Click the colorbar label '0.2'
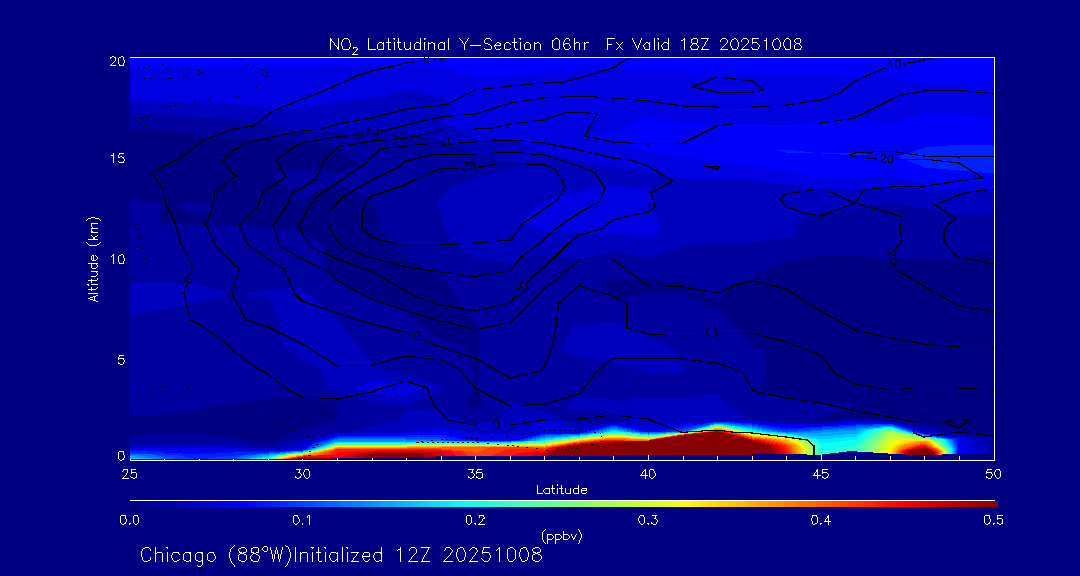 pyautogui.click(x=475, y=520)
